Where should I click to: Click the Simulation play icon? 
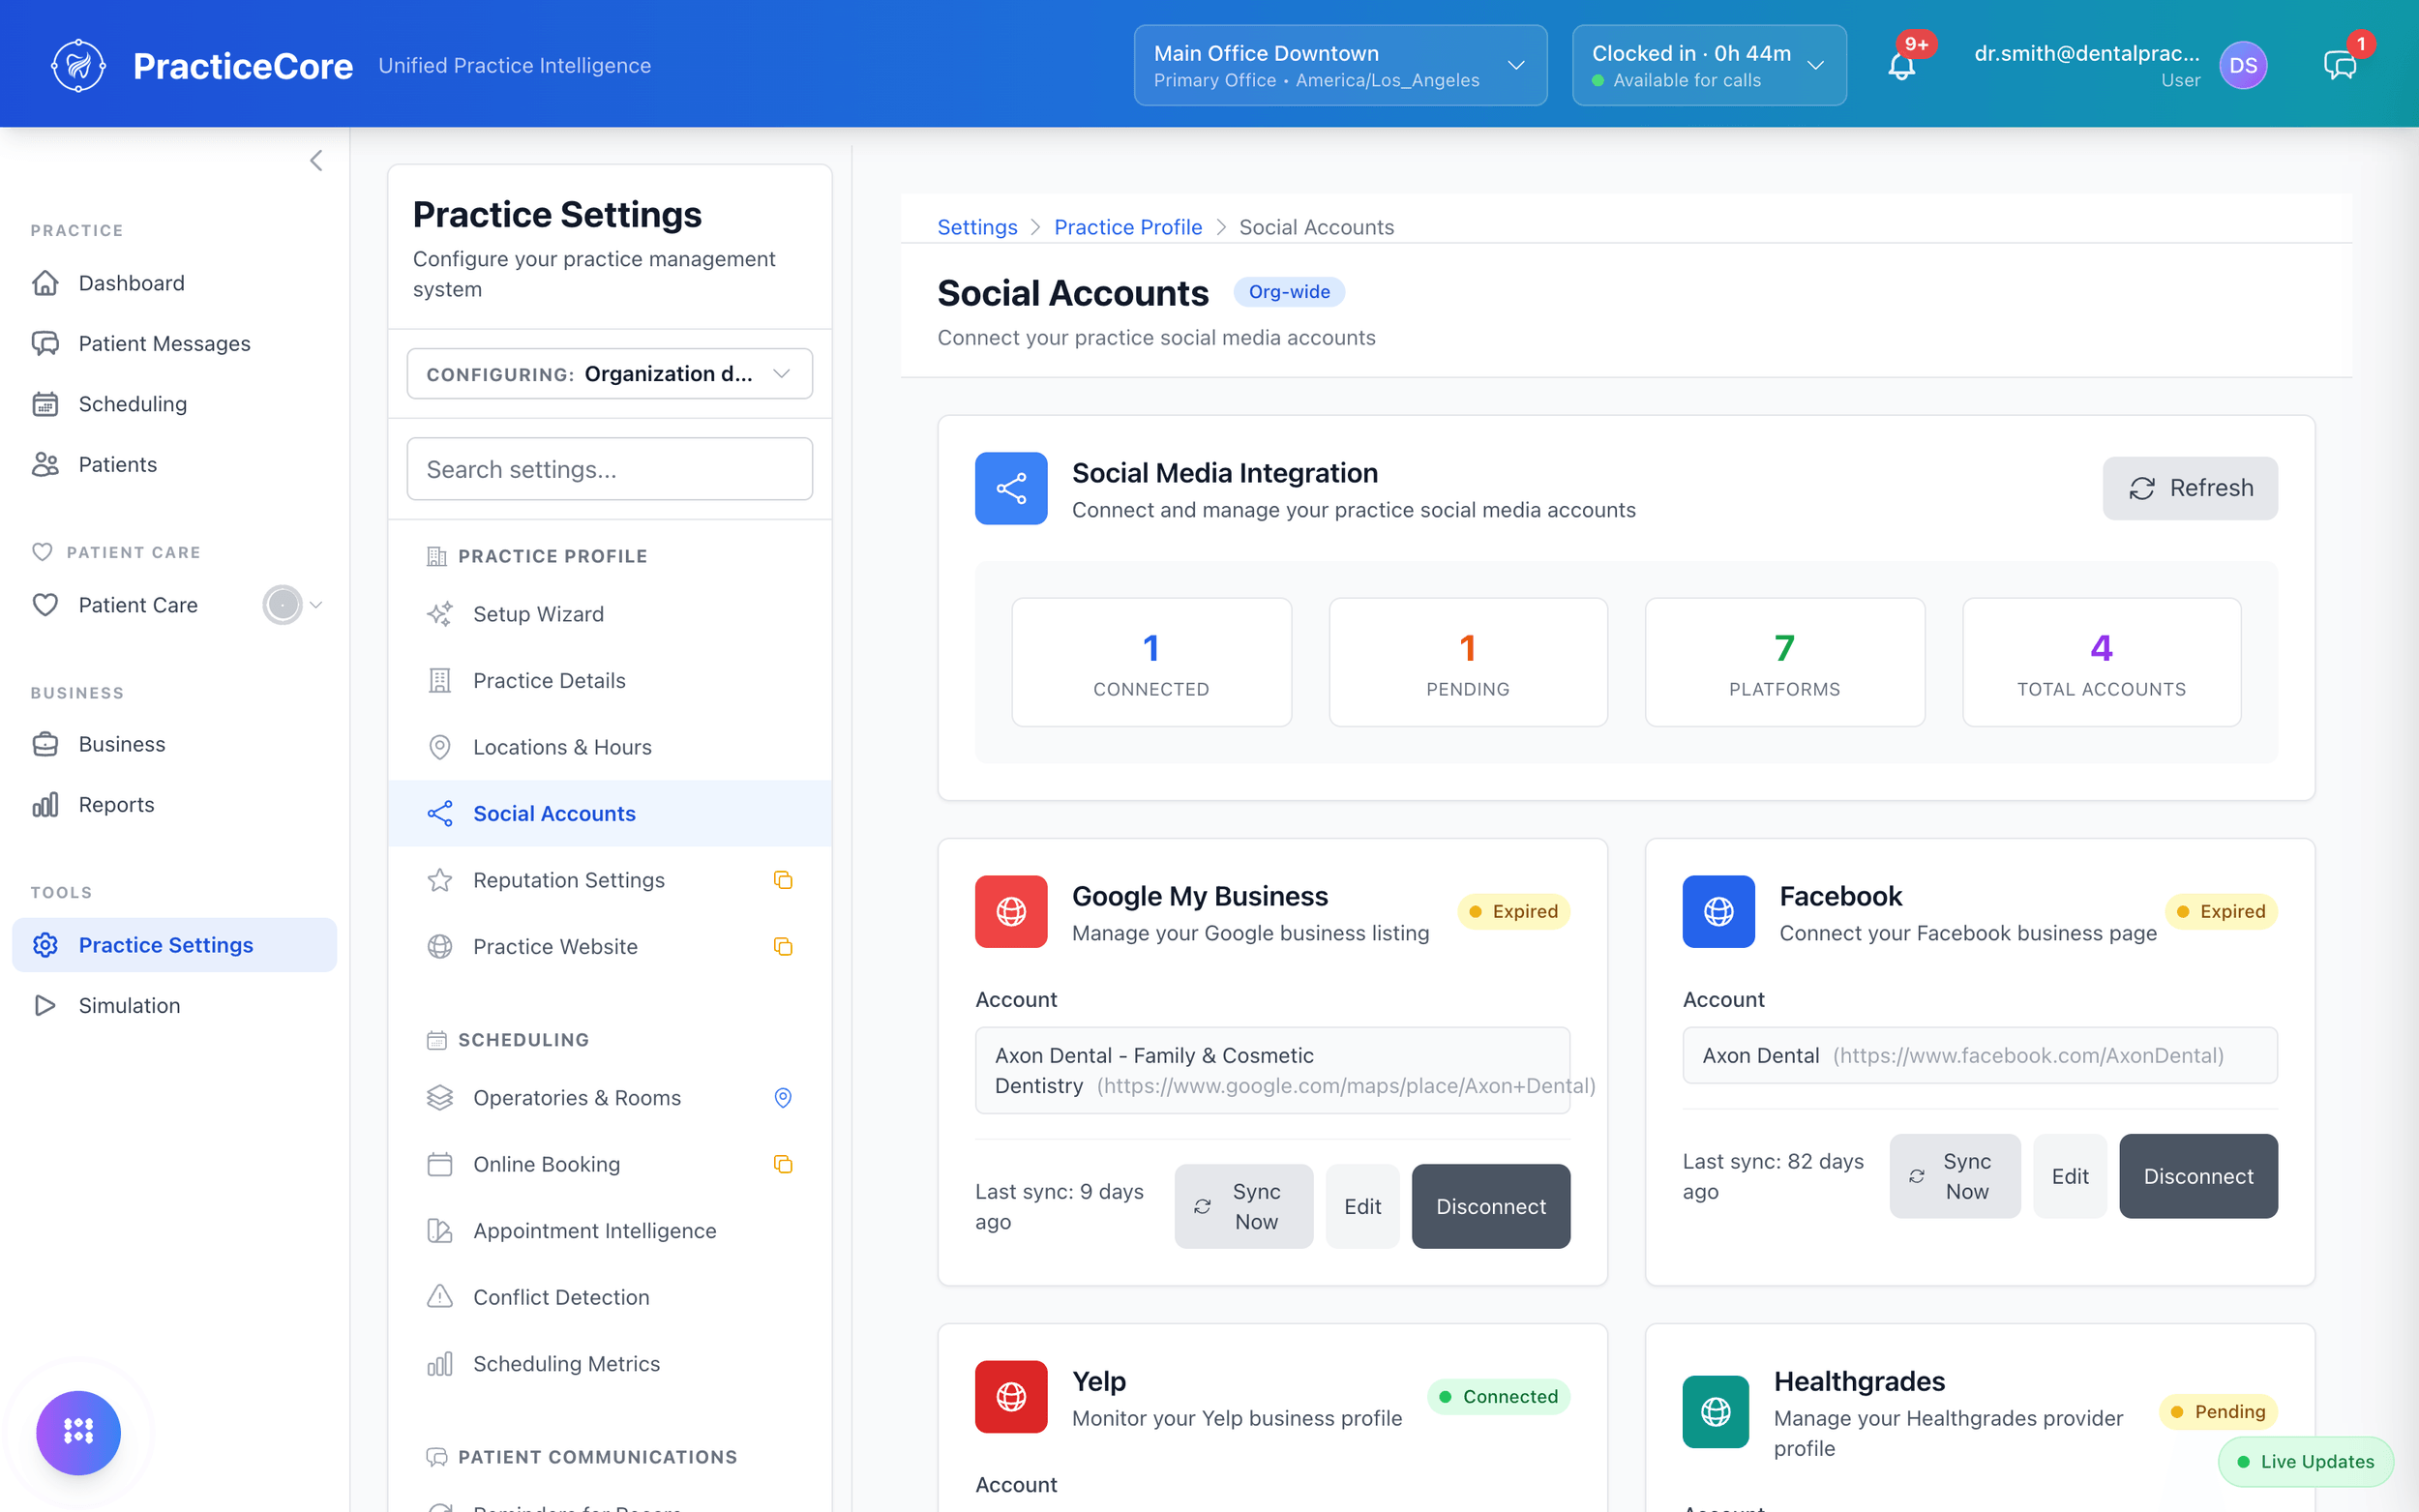tap(45, 1005)
